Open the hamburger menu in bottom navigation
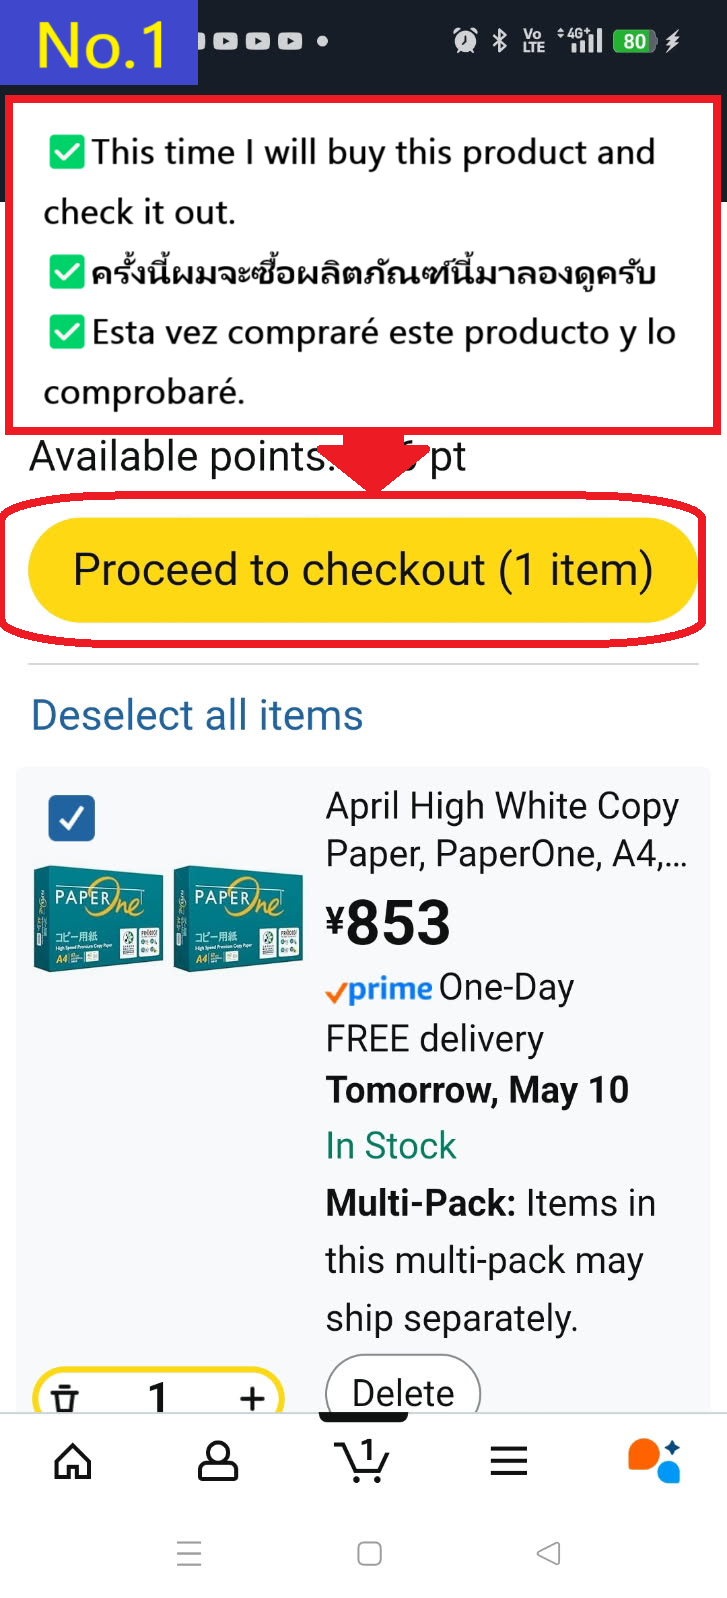This screenshot has height=1598, width=727. (x=508, y=1461)
